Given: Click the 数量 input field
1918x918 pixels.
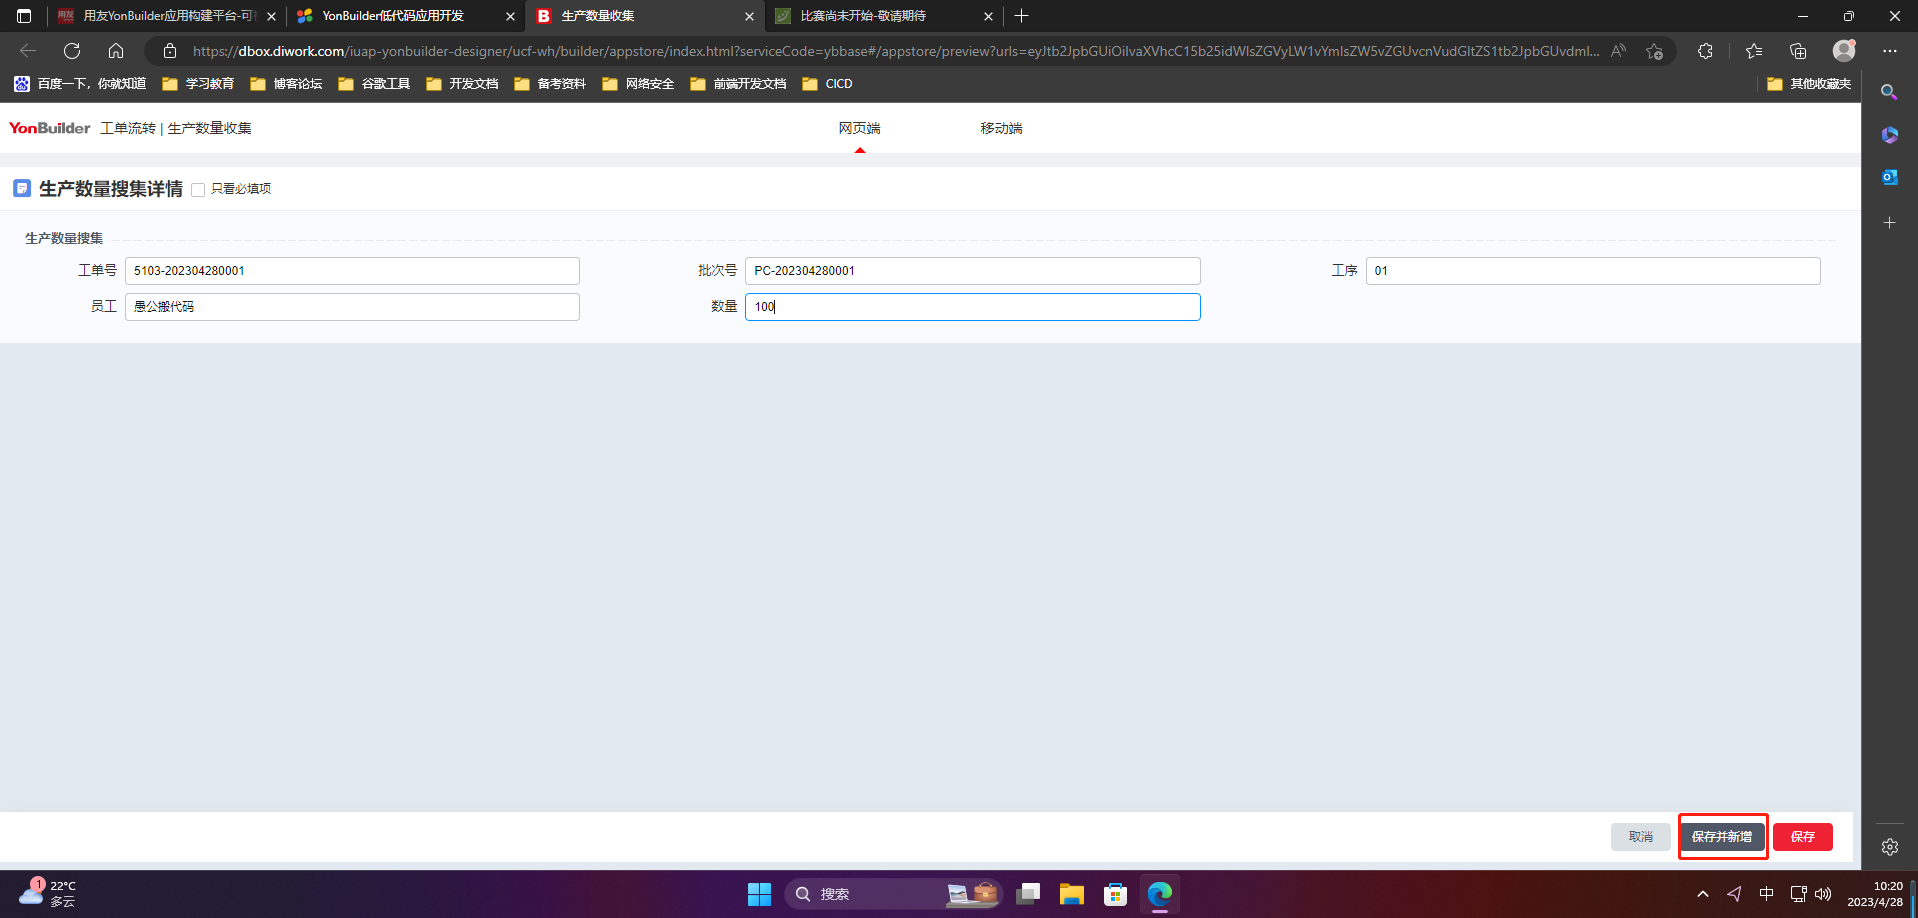Looking at the screenshot, I should click(973, 307).
